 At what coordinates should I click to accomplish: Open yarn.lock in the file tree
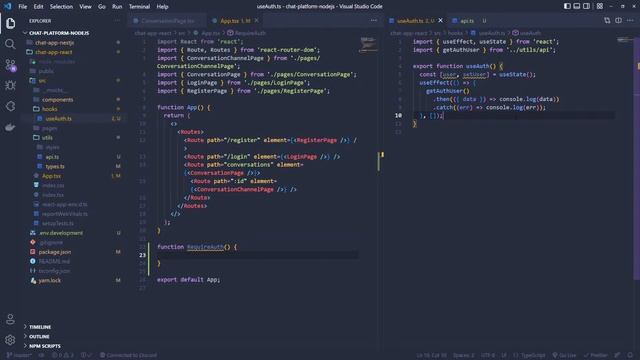[49, 280]
